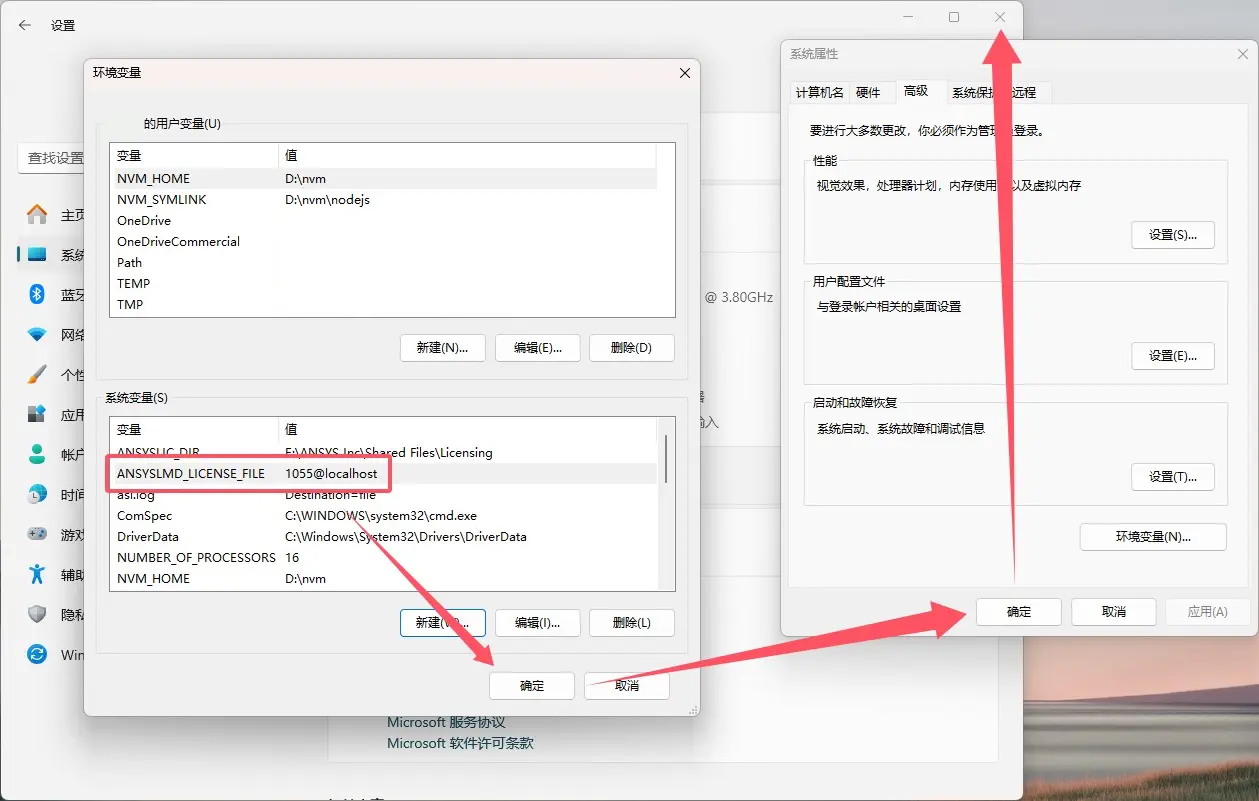
Task: Select the System monitor icon in sidebar
Action: [37, 255]
